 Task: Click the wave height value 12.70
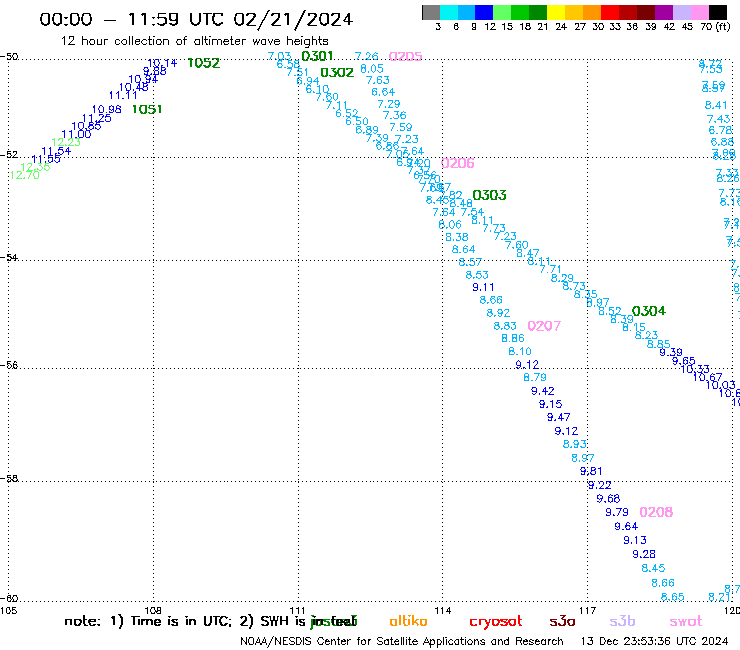pos(25,175)
